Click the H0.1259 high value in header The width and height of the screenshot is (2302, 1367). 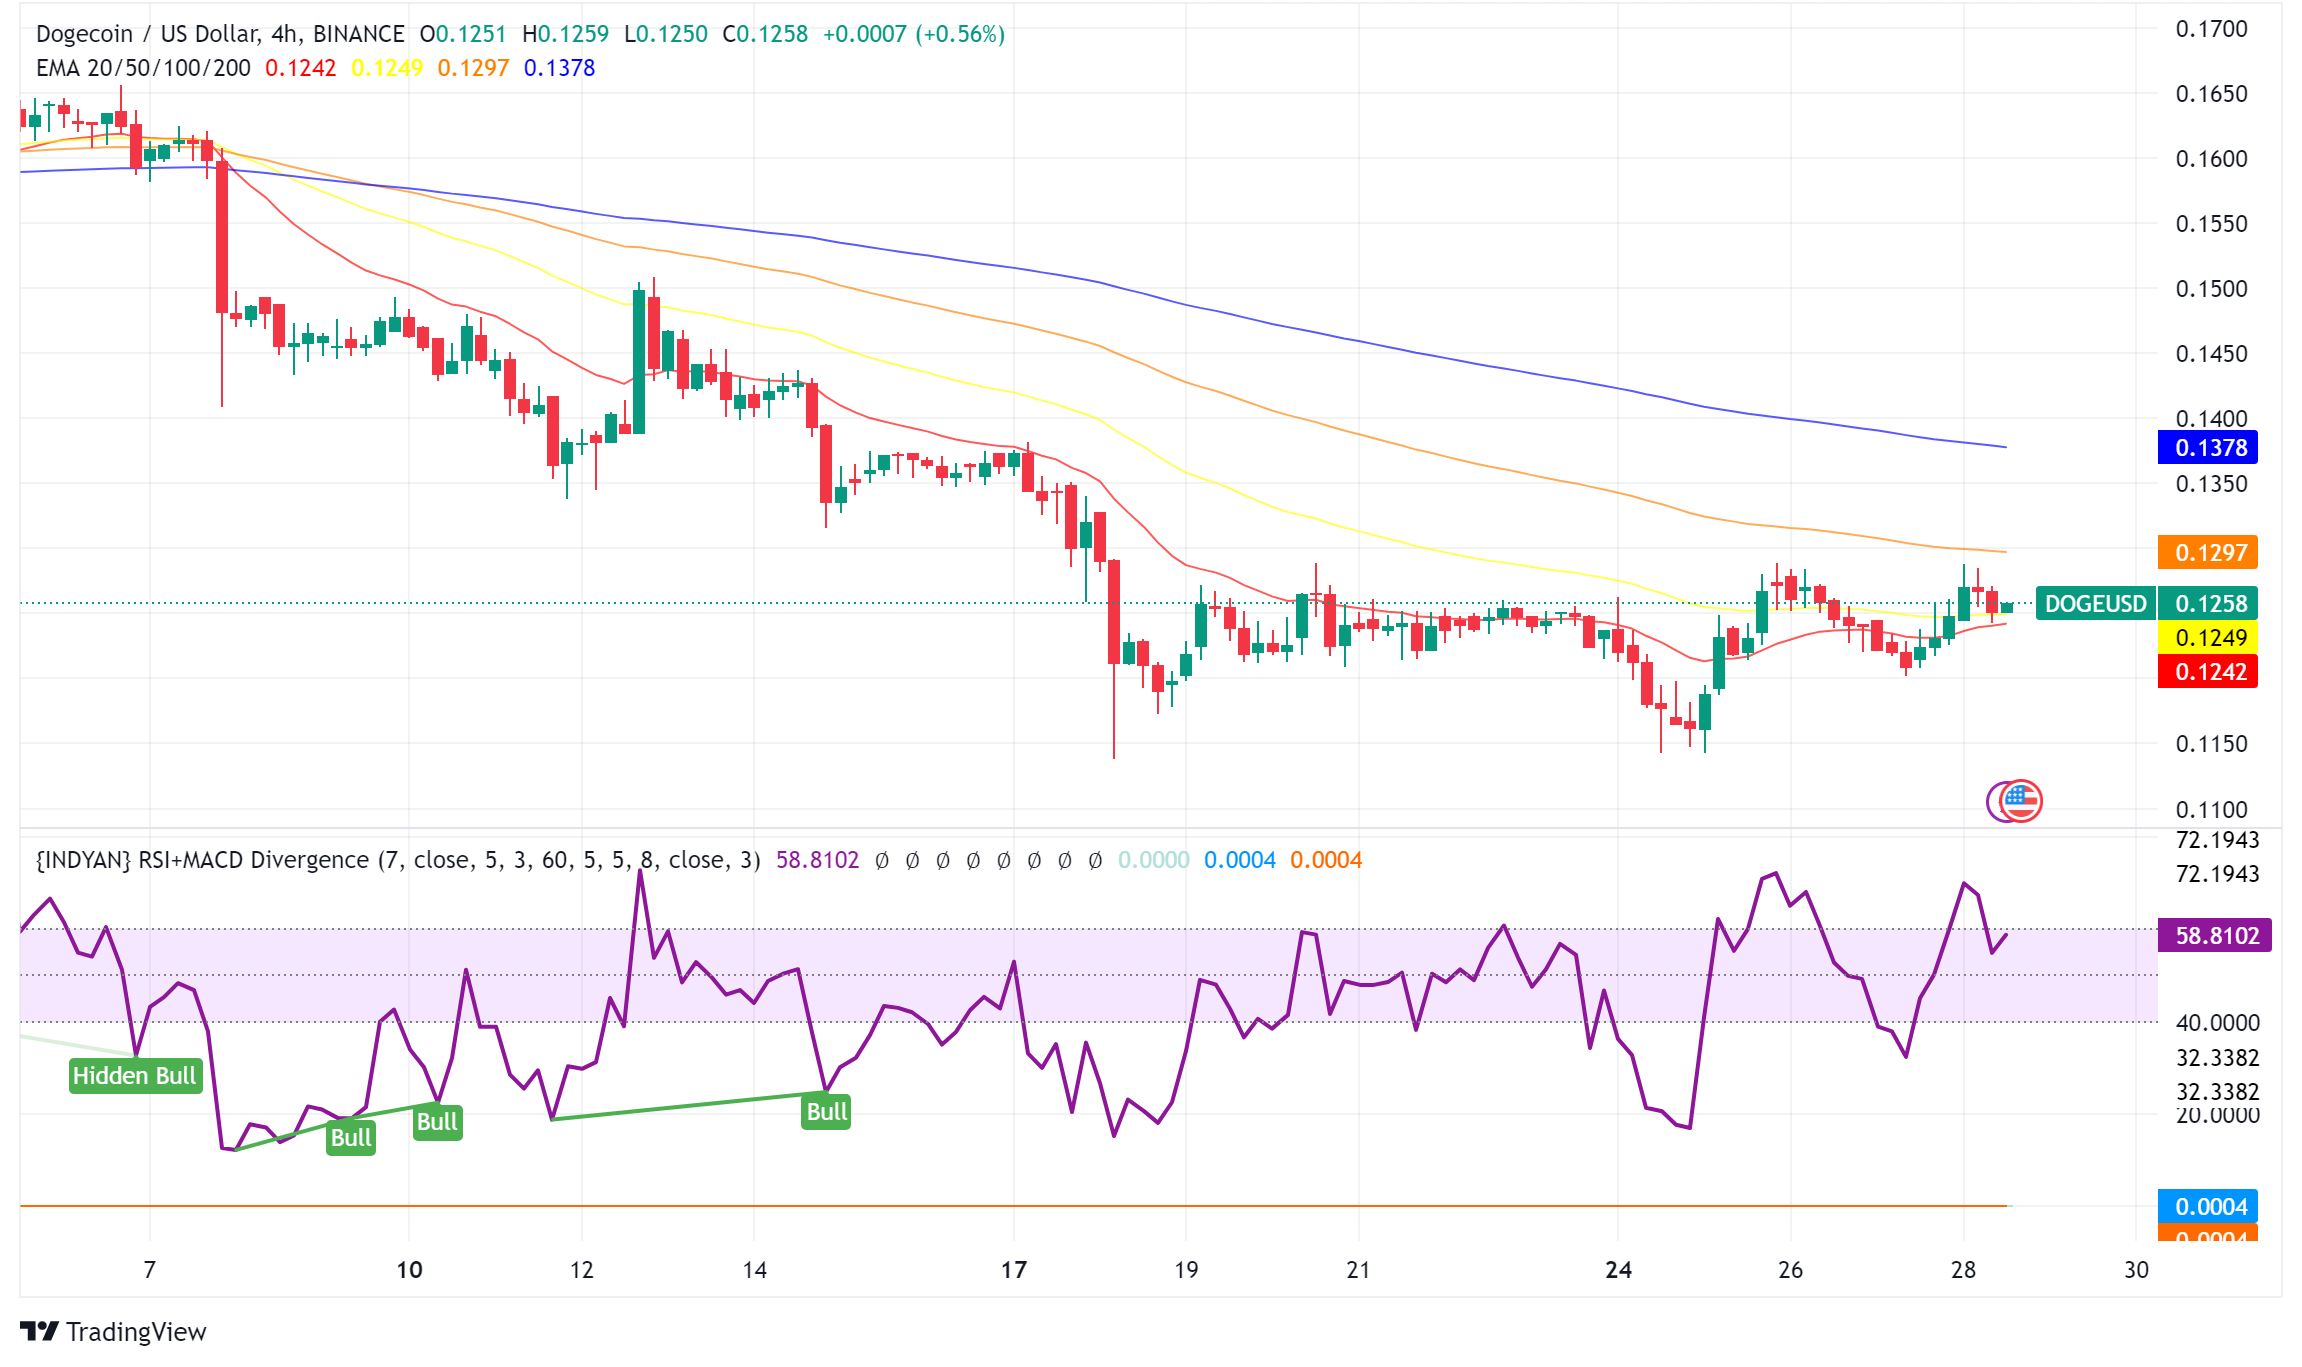[x=565, y=34]
